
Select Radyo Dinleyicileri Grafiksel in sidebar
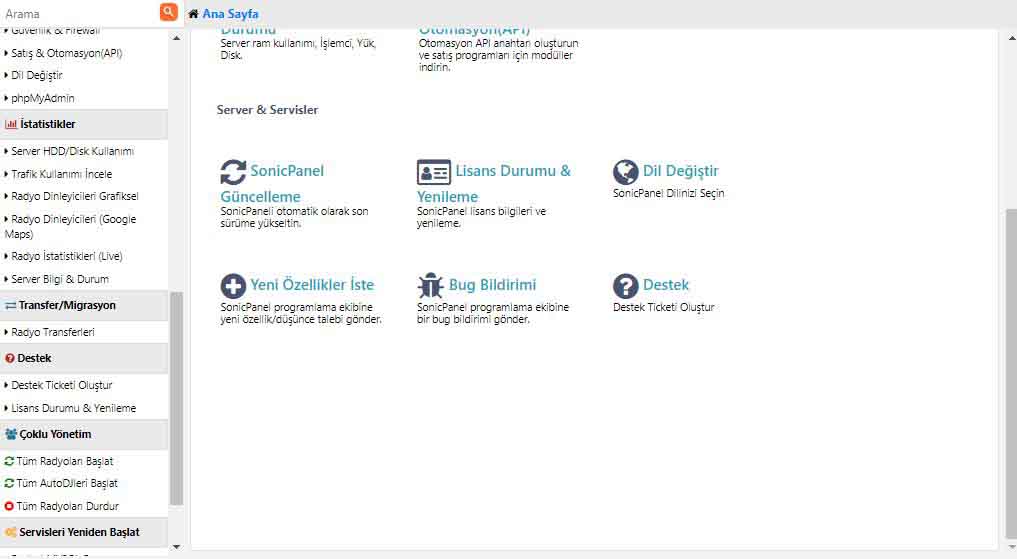(75, 196)
